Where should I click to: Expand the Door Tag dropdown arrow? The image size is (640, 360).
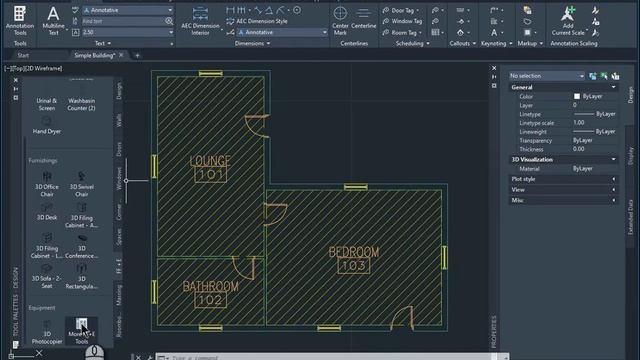[417, 10]
